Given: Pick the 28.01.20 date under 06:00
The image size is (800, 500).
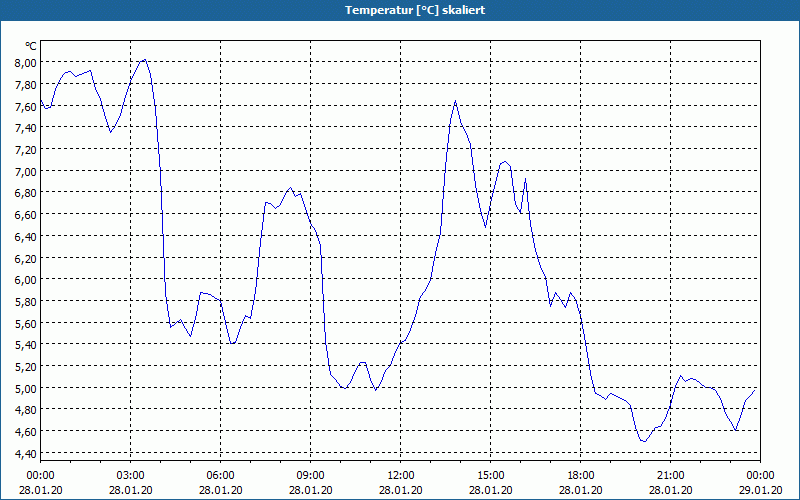Looking at the screenshot, I should click(220, 490).
